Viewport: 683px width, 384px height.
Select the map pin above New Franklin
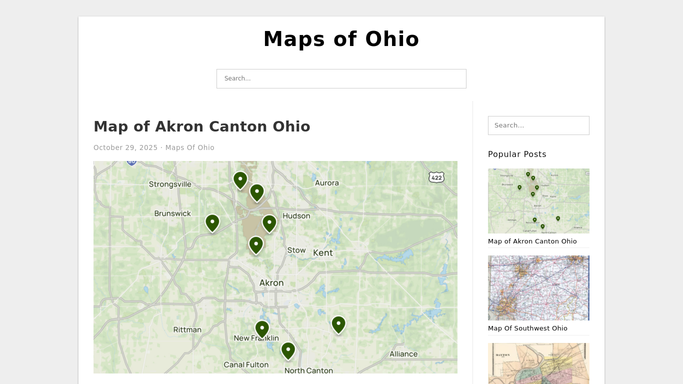tap(262, 330)
